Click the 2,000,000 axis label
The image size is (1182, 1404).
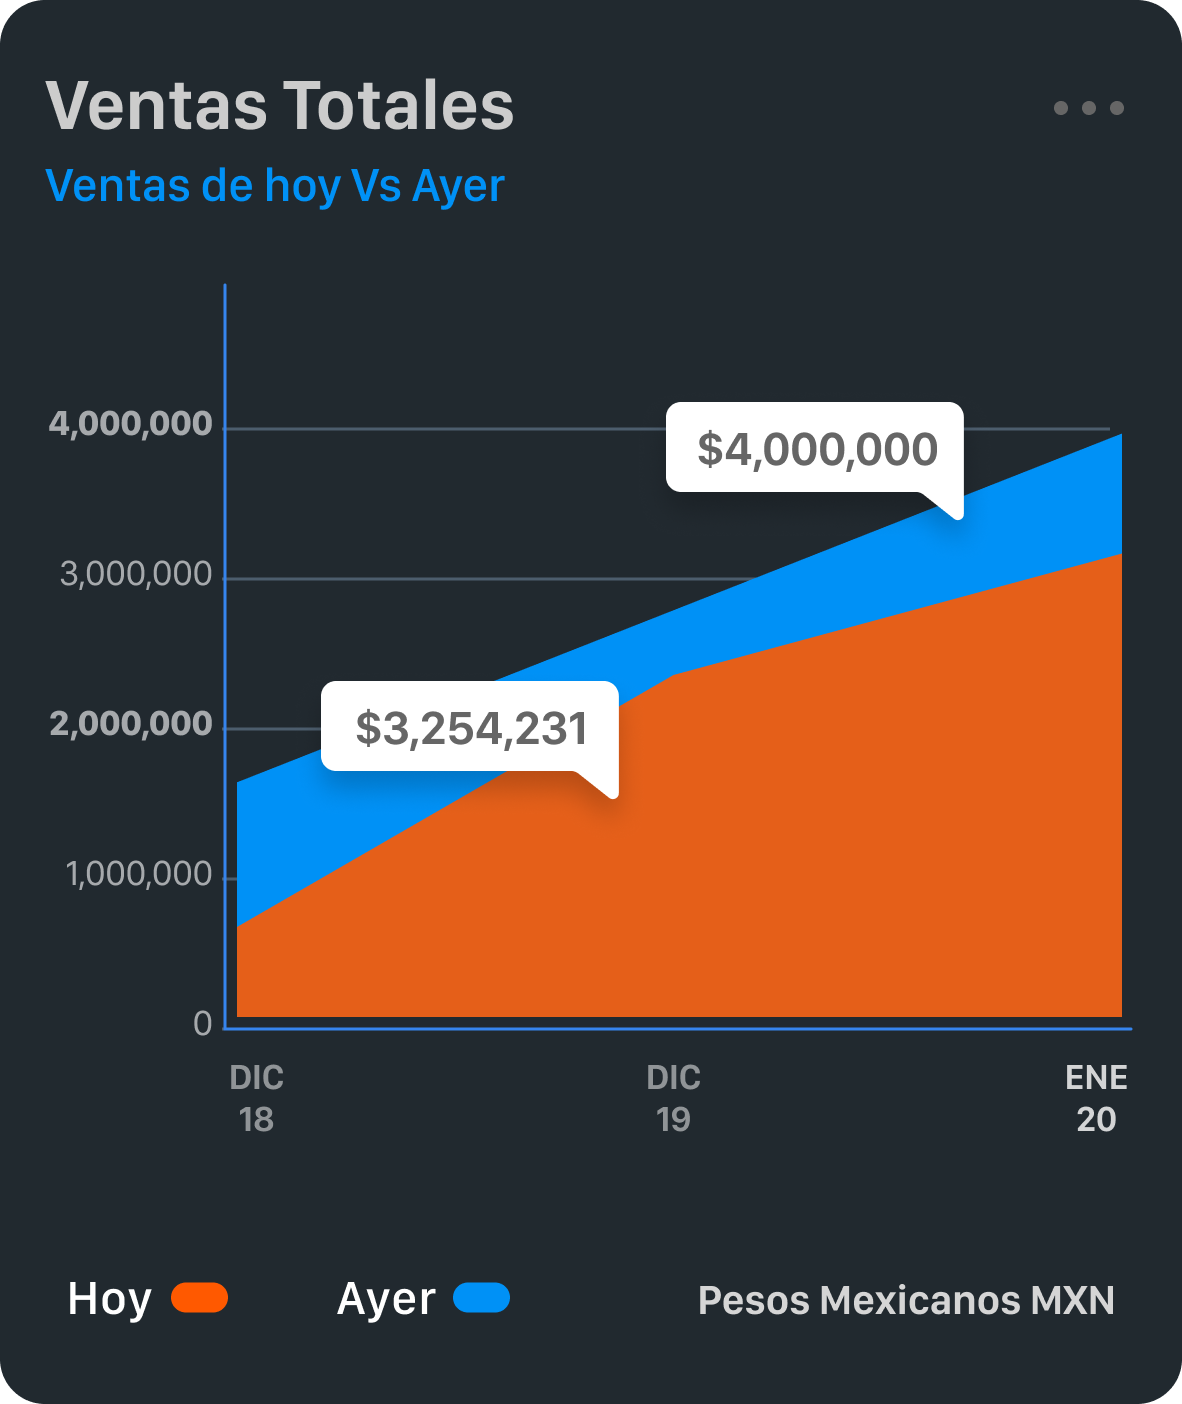pos(131,724)
